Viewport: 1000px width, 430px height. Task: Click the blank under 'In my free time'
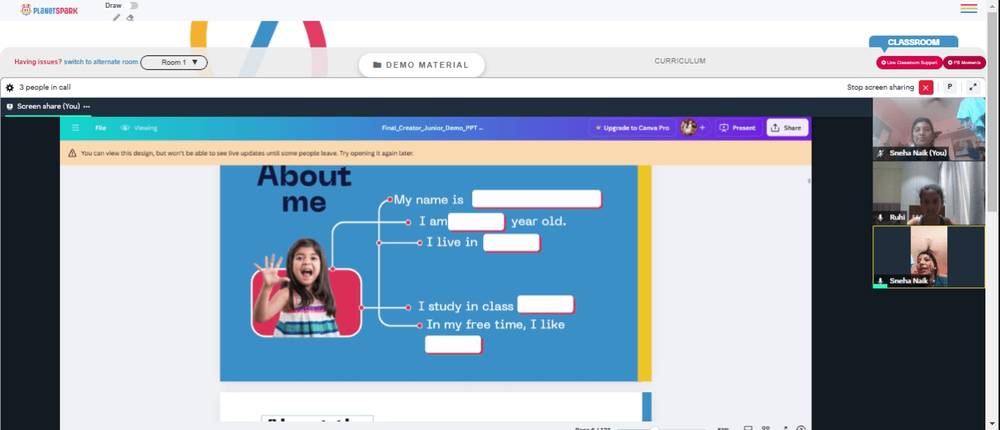[x=453, y=345]
